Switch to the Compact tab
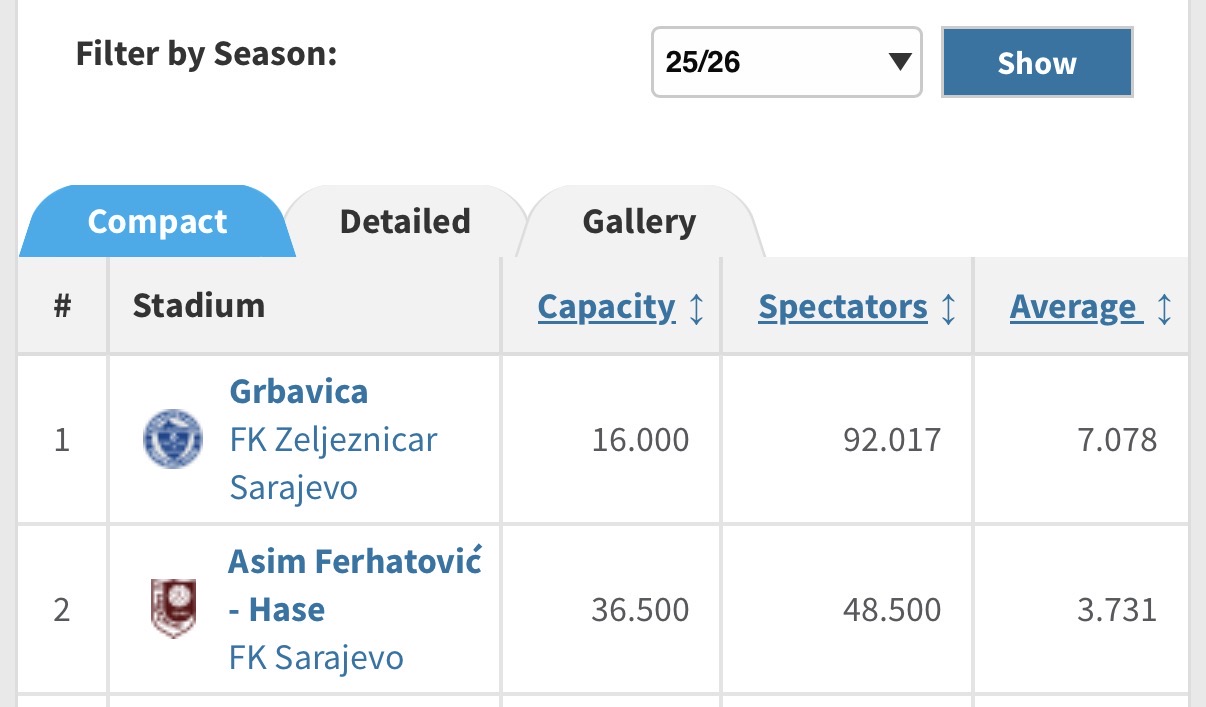1206x707 pixels. pyautogui.click(x=157, y=221)
